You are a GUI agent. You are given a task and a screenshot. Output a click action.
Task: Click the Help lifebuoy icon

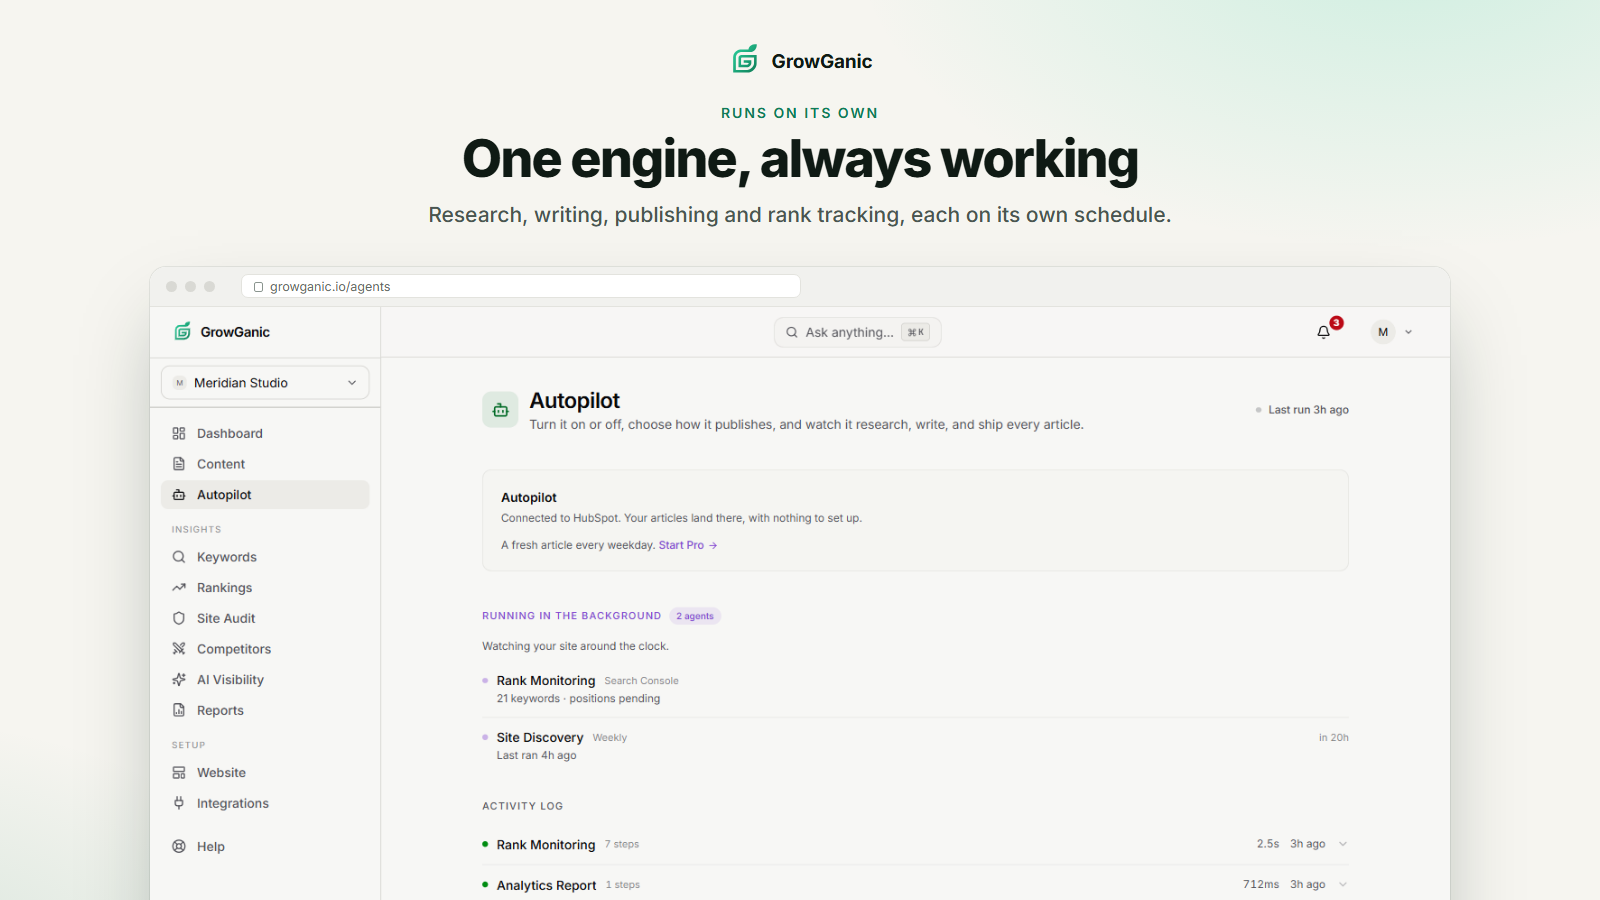179,846
